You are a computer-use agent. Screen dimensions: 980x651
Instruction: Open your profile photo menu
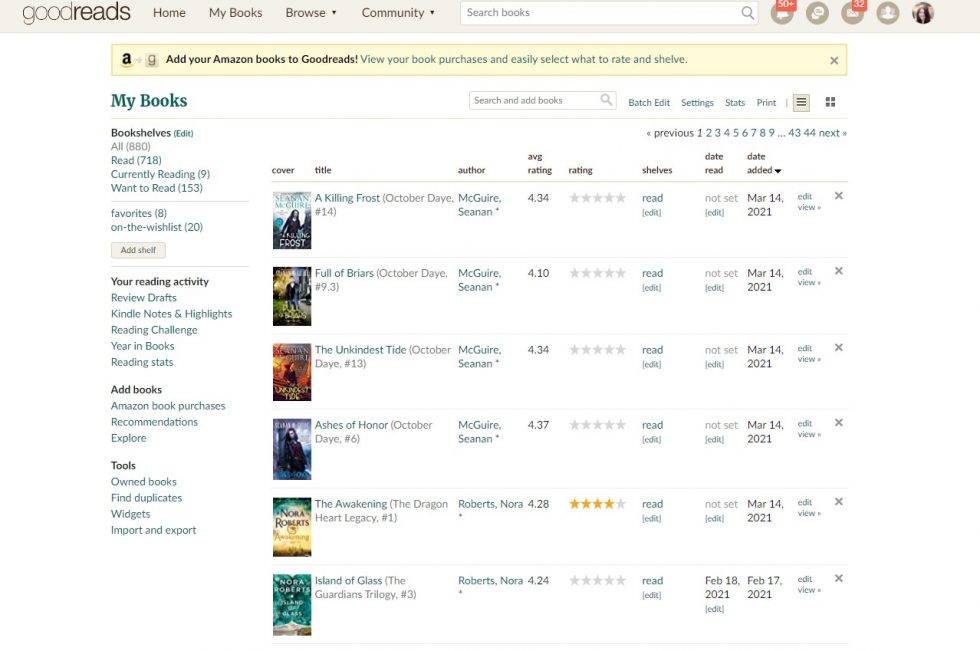922,13
